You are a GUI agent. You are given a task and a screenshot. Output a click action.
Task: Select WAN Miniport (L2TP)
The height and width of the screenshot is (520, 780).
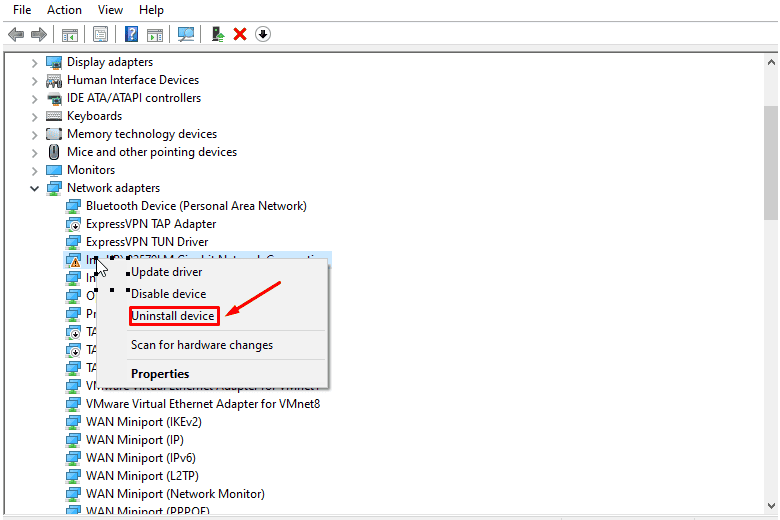click(x=142, y=476)
